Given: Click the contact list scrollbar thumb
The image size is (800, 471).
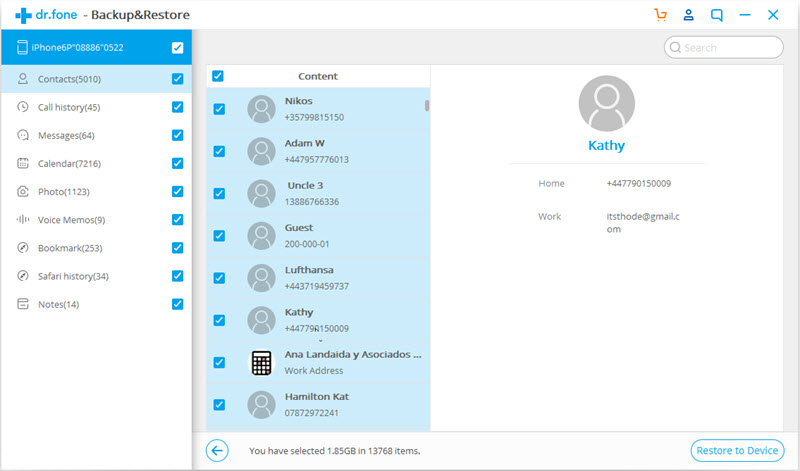Looking at the screenshot, I should (x=428, y=105).
